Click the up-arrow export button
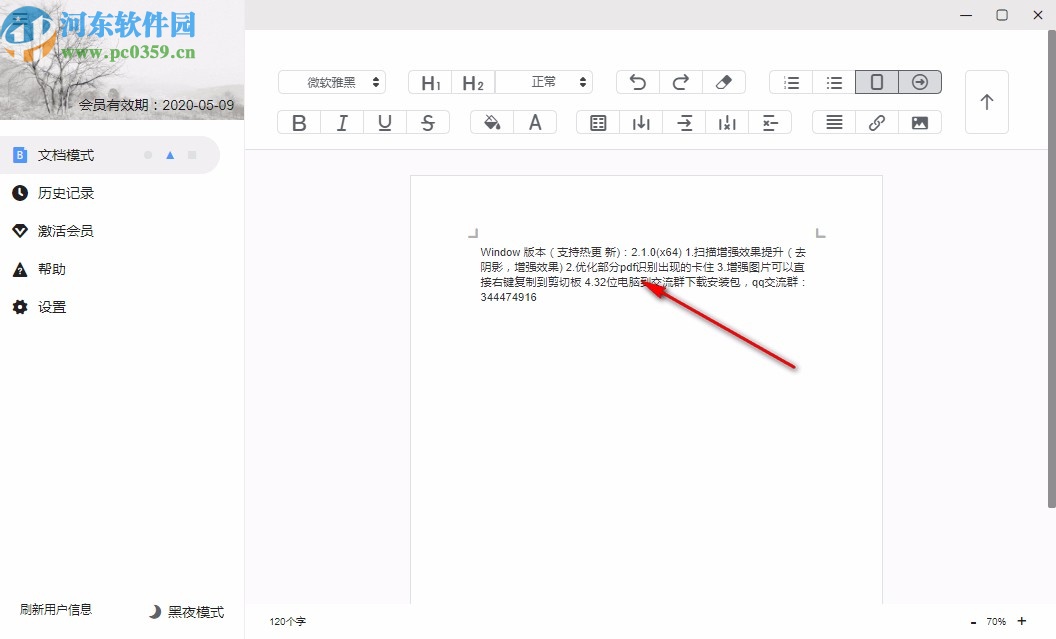This screenshot has width=1056, height=639. (x=987, y=102)
